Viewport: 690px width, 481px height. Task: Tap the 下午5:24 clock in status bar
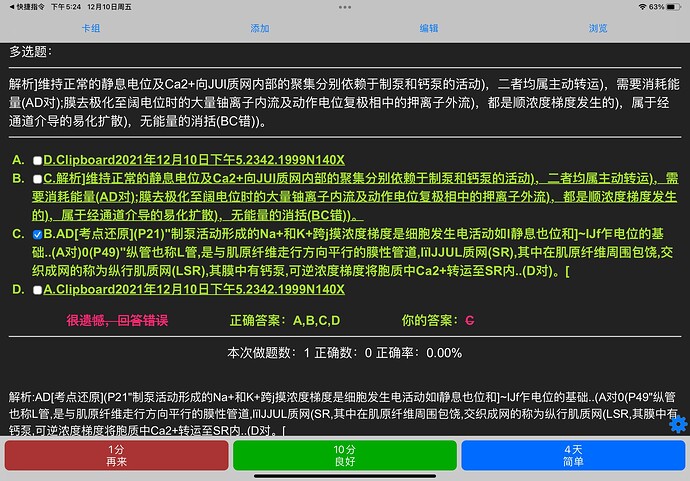click(66, 7)
